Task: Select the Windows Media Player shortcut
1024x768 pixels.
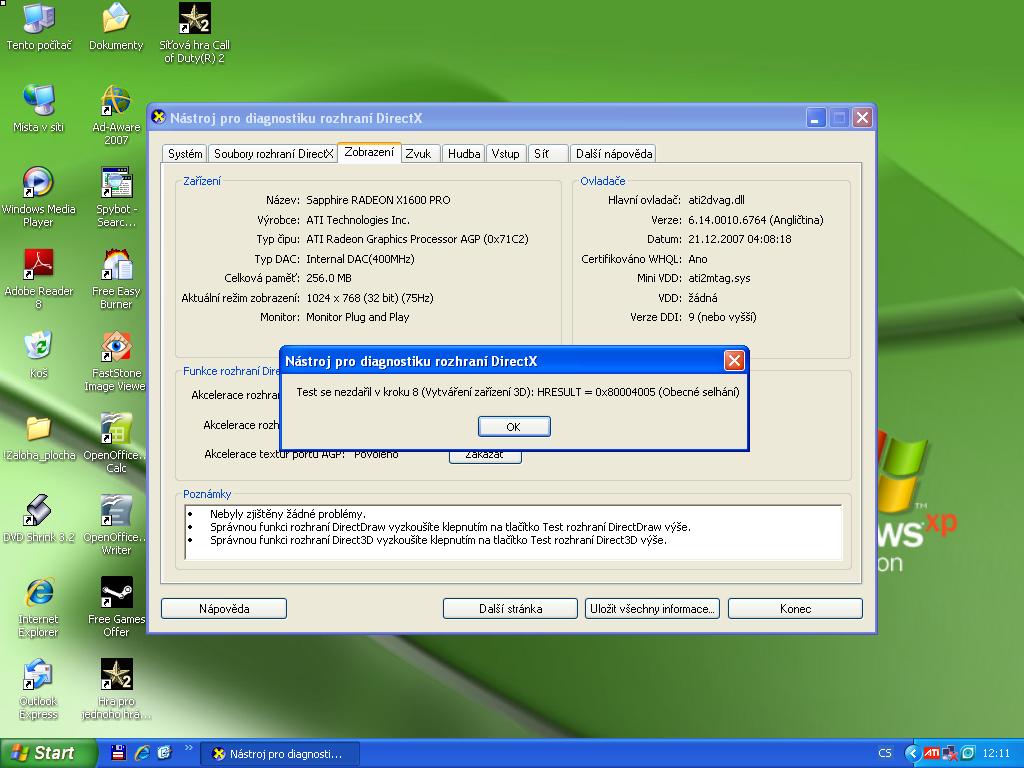Action: point(39,197)
